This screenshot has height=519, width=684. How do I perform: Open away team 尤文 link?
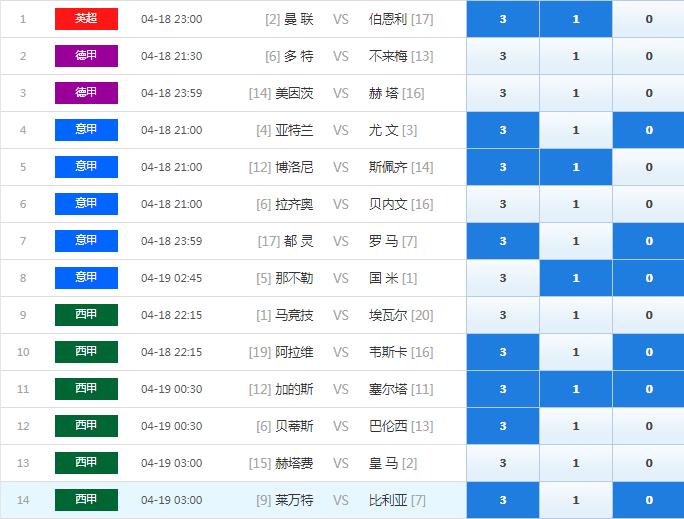tap(383, 130)
